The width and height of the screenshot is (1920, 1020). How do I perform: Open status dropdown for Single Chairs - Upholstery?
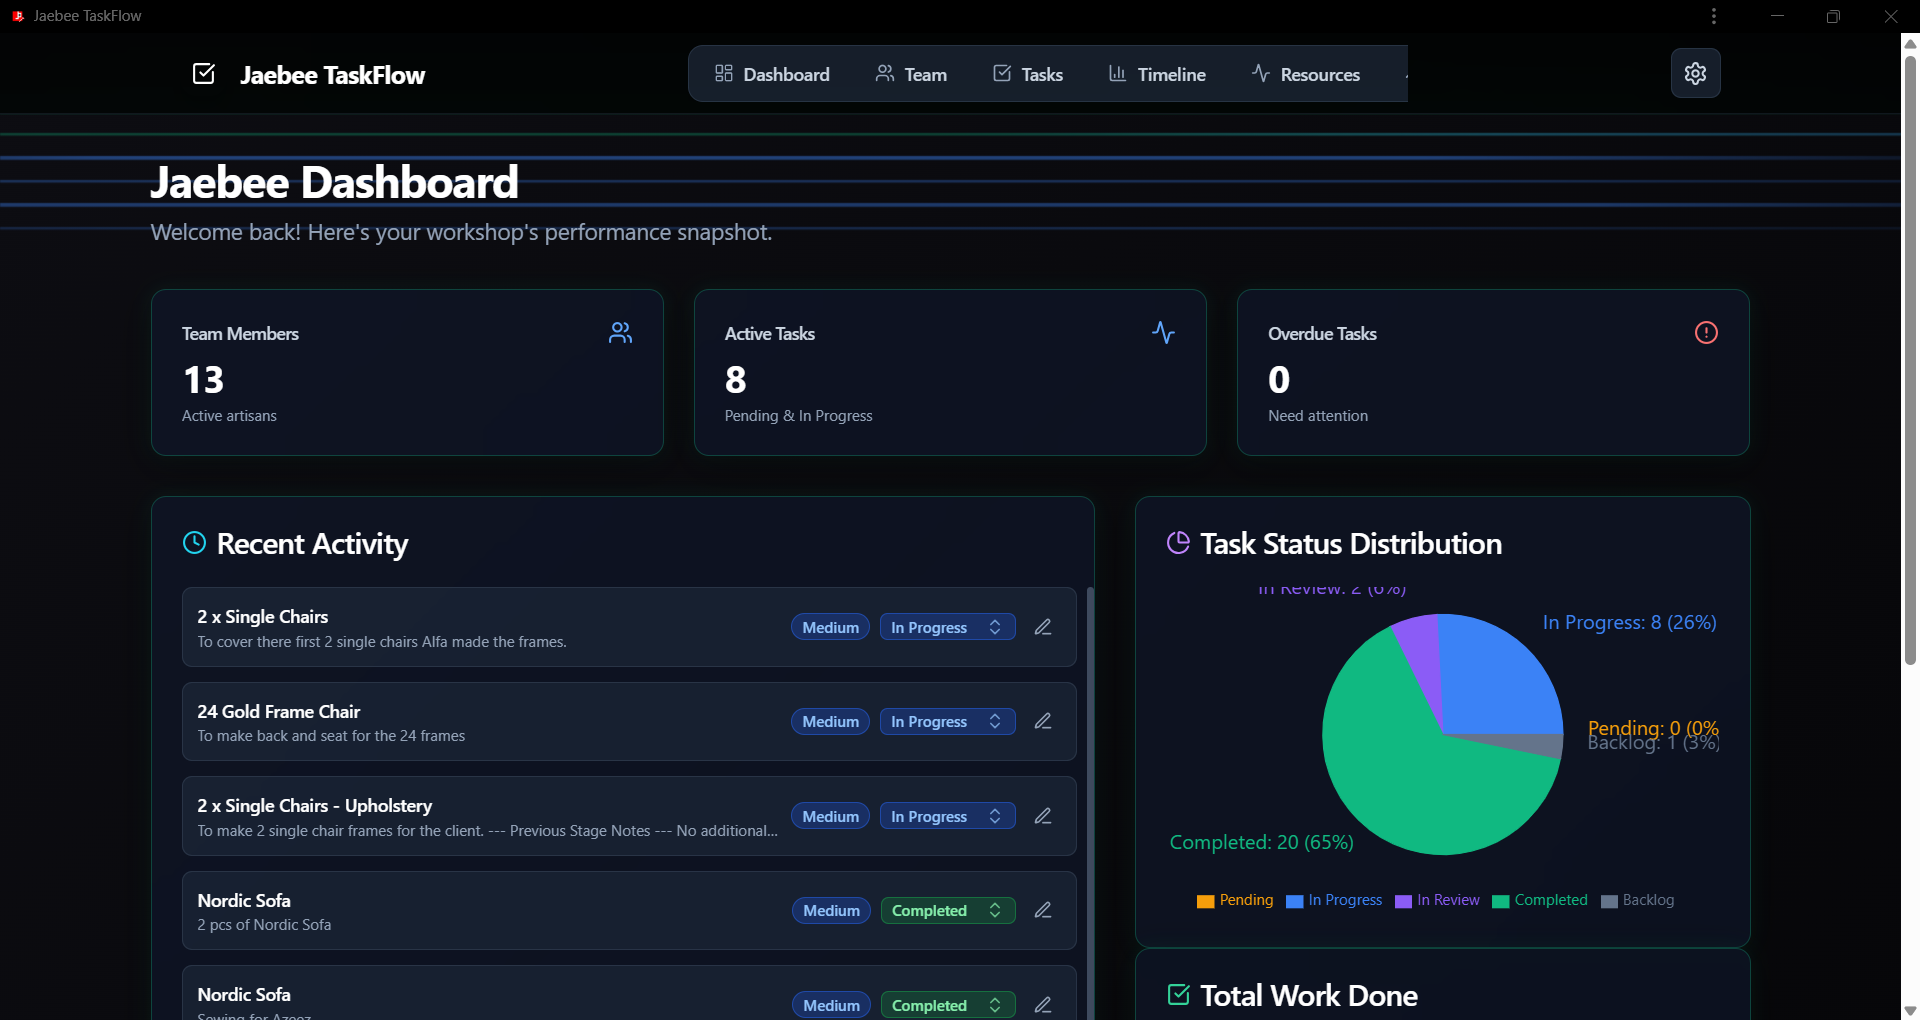pyautogui.click(x=947, y=816)
